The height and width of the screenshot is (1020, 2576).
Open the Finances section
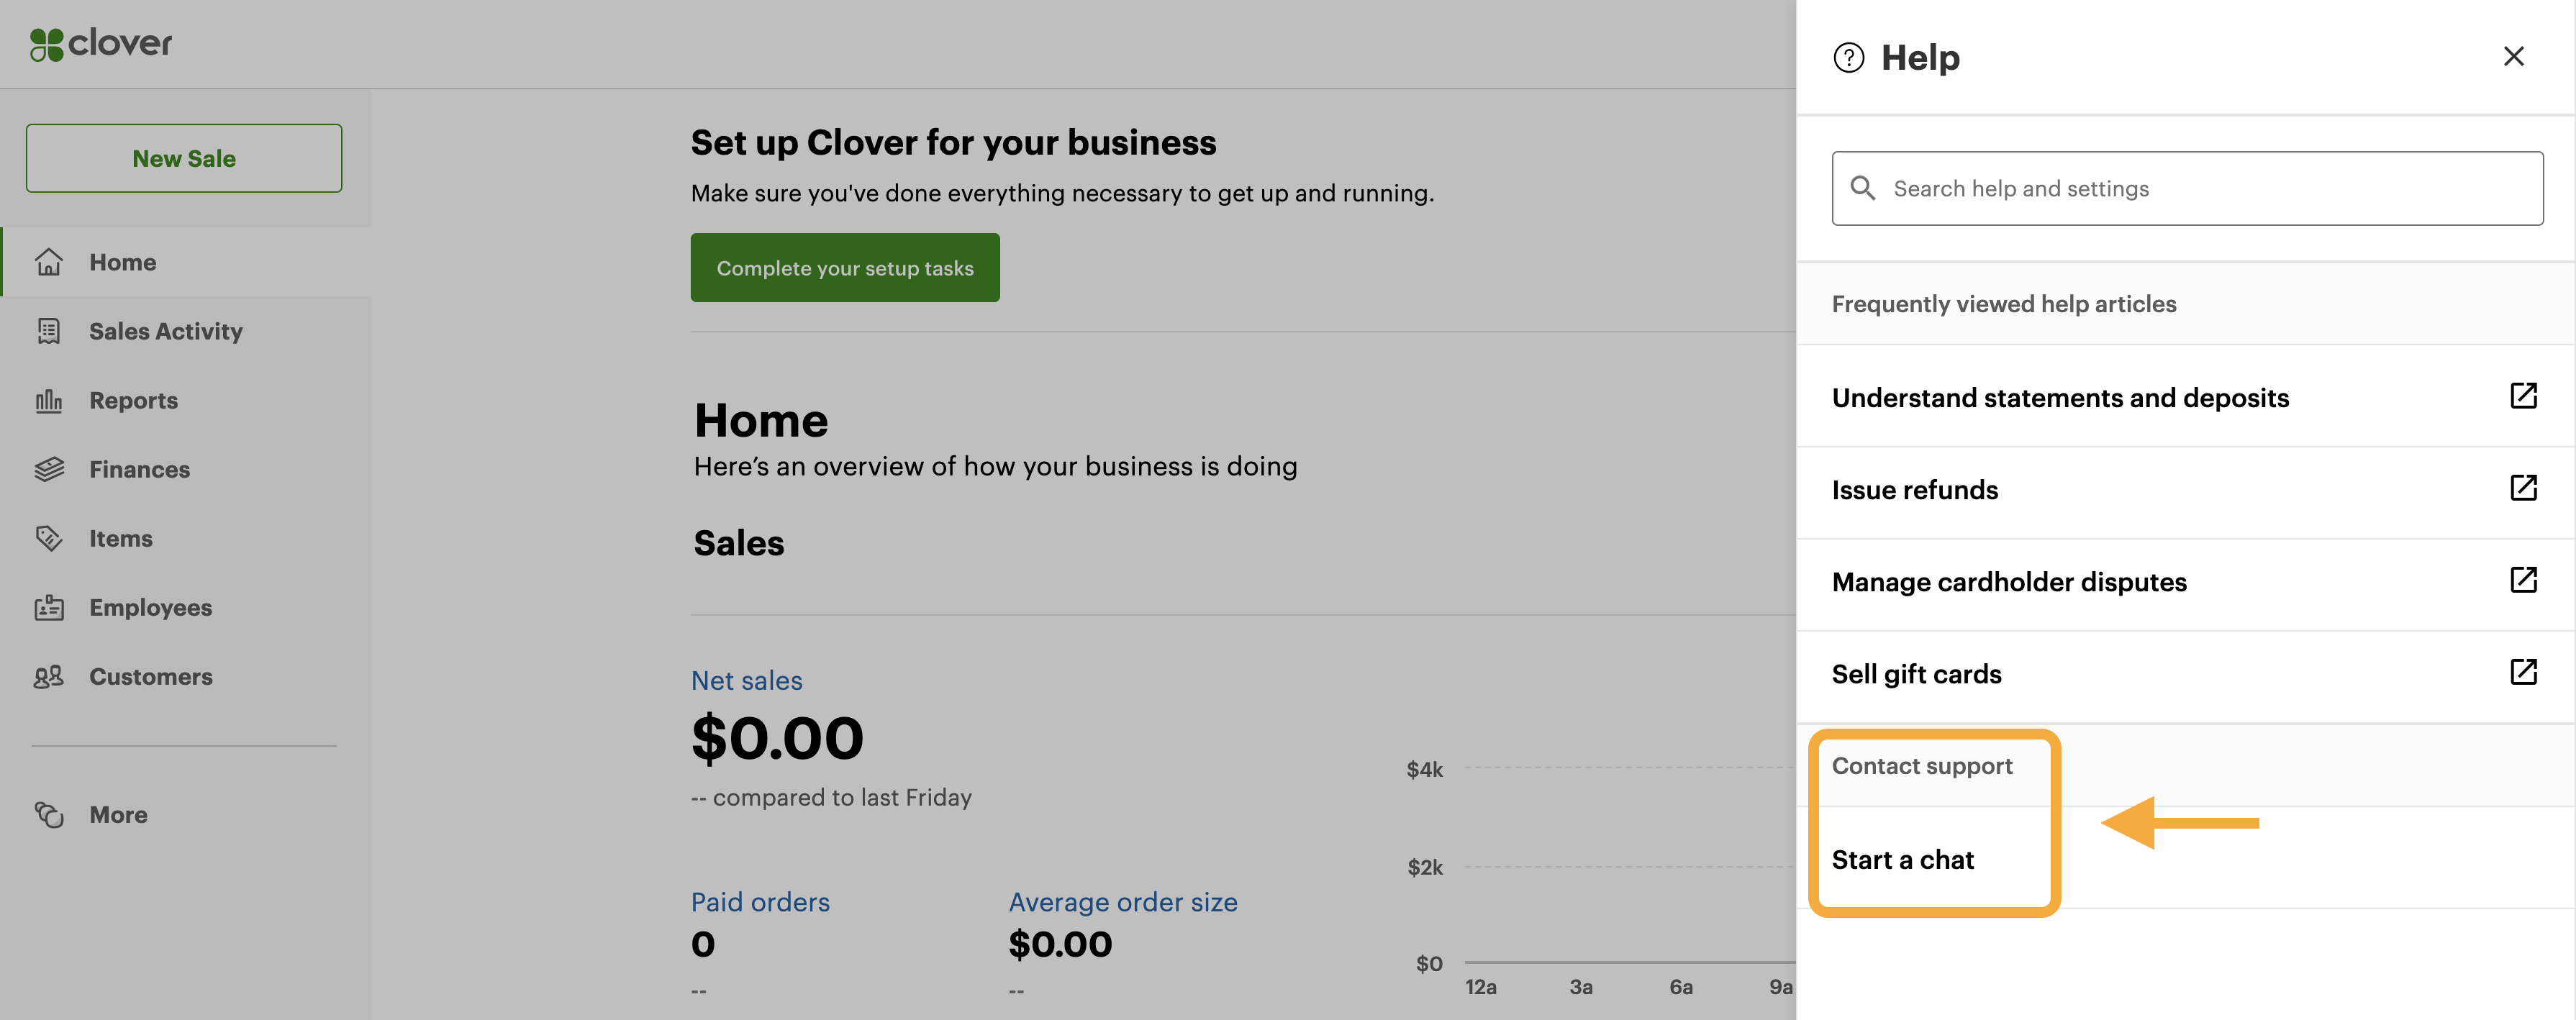coord(138,469)
